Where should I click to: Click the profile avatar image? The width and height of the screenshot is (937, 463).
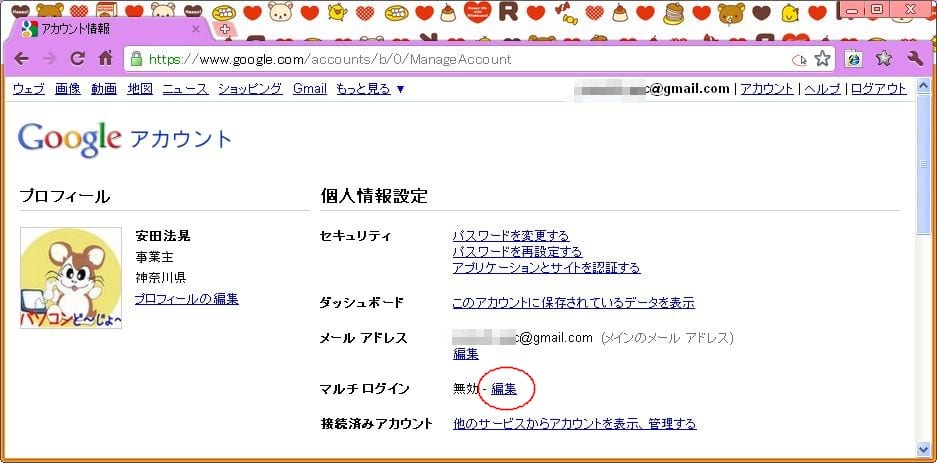click(x=71, y=278)
